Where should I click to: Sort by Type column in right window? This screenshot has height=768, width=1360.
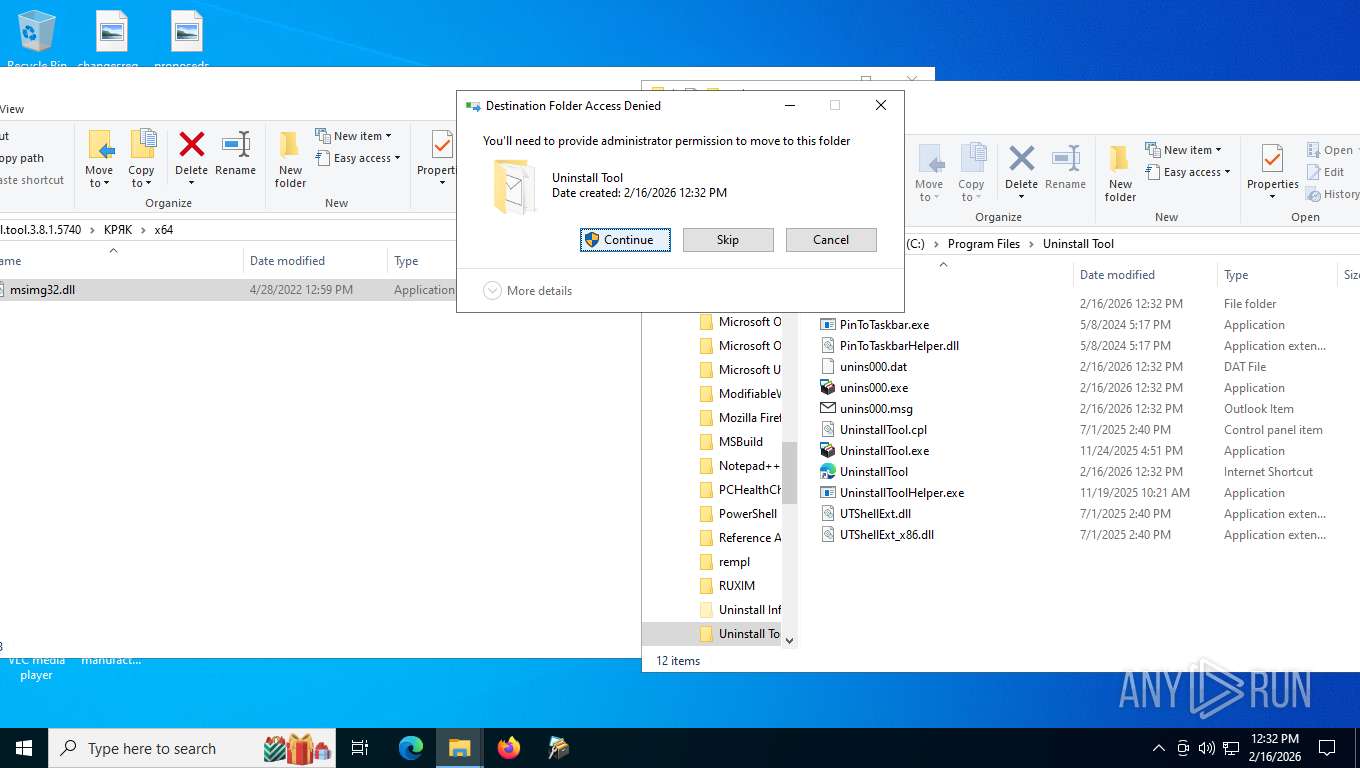[x=1276, y=275]
